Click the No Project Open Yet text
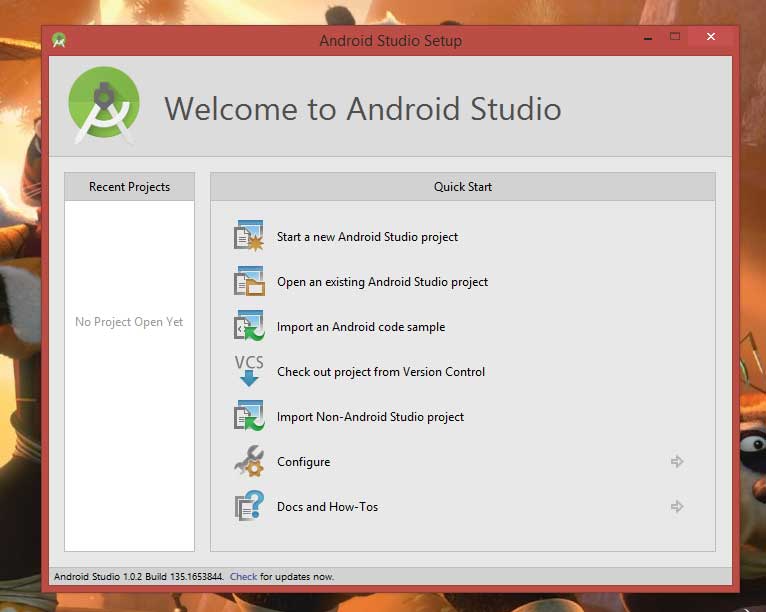Screen dimensions: 766x612 (x=129, y=322)
